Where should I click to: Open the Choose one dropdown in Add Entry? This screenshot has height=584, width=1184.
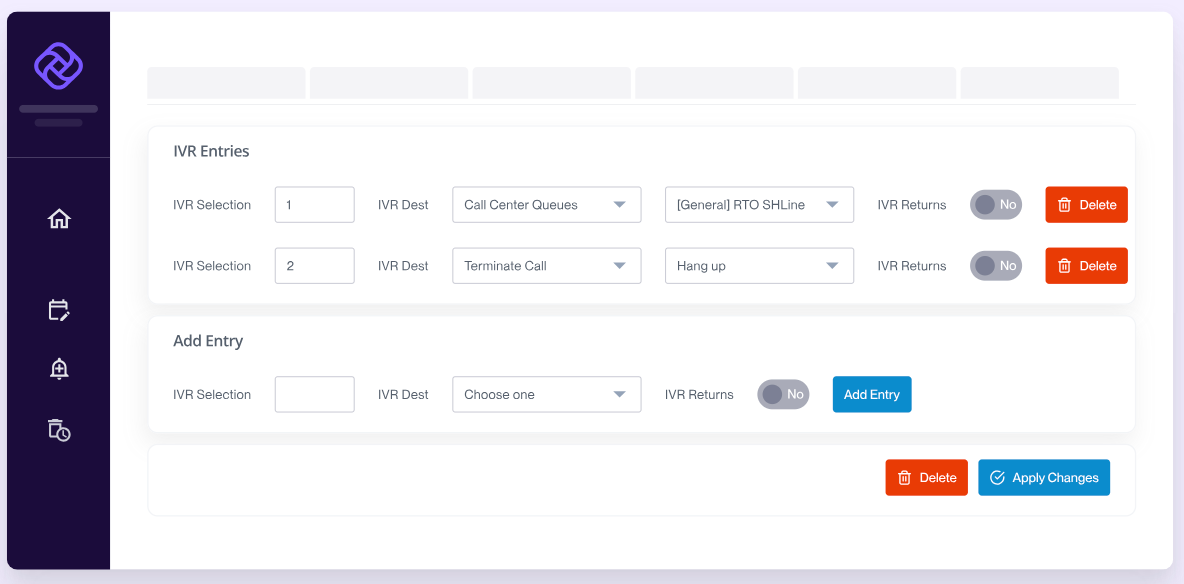tap(546, 394)
